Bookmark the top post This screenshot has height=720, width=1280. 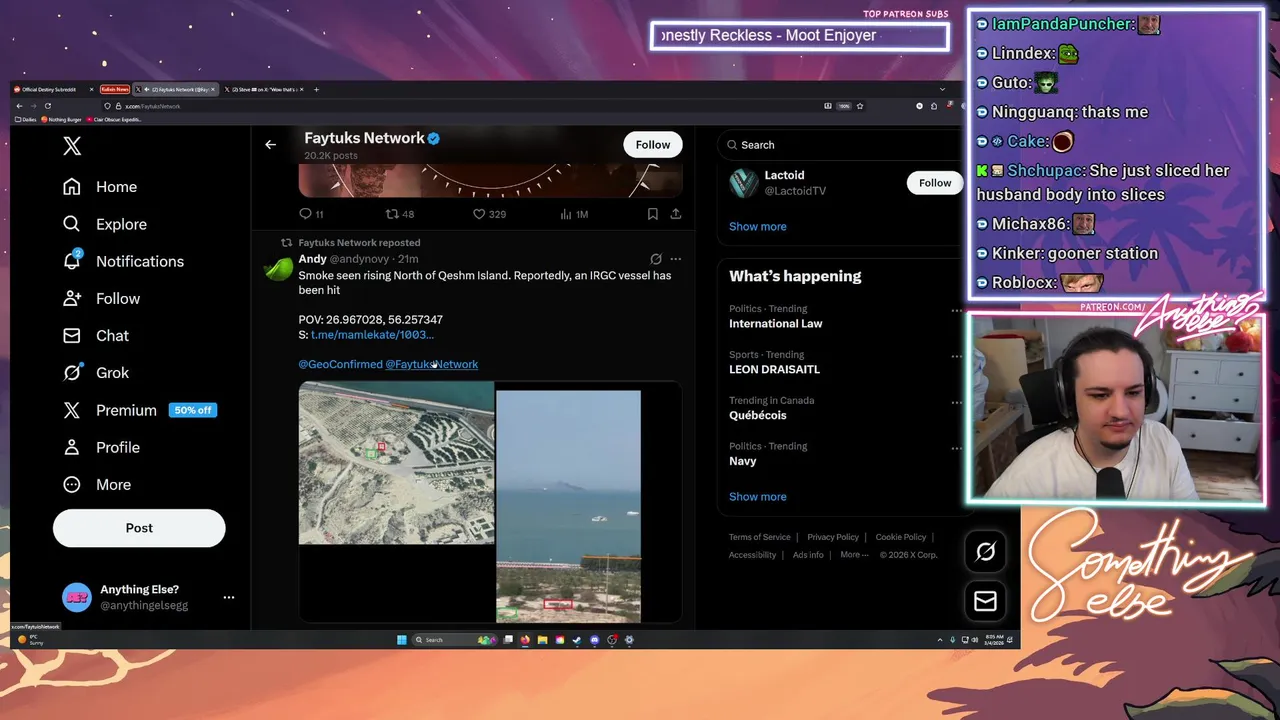[652, 214]
